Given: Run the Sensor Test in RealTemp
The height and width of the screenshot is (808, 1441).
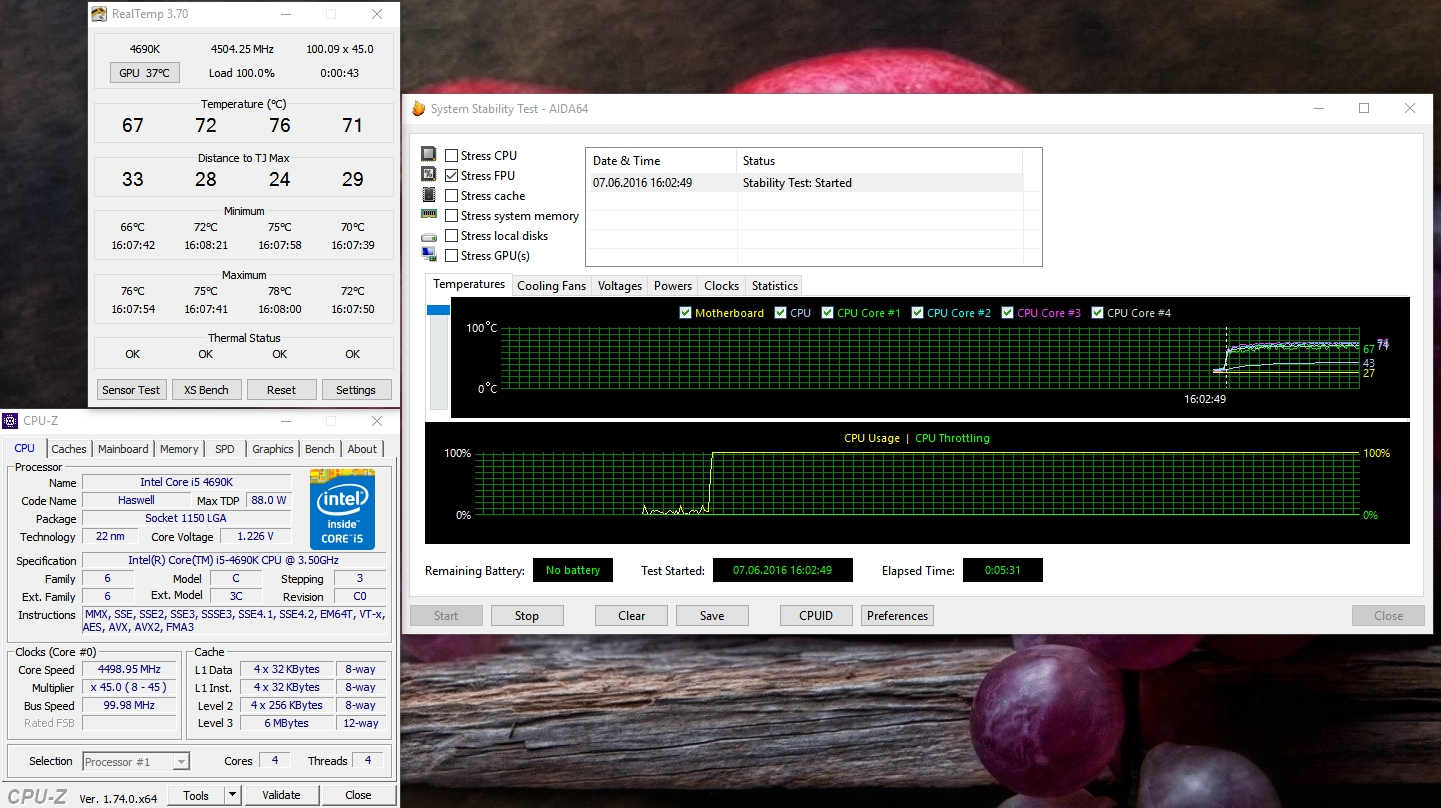Looking at the screenshot, I should pos(131,390).
